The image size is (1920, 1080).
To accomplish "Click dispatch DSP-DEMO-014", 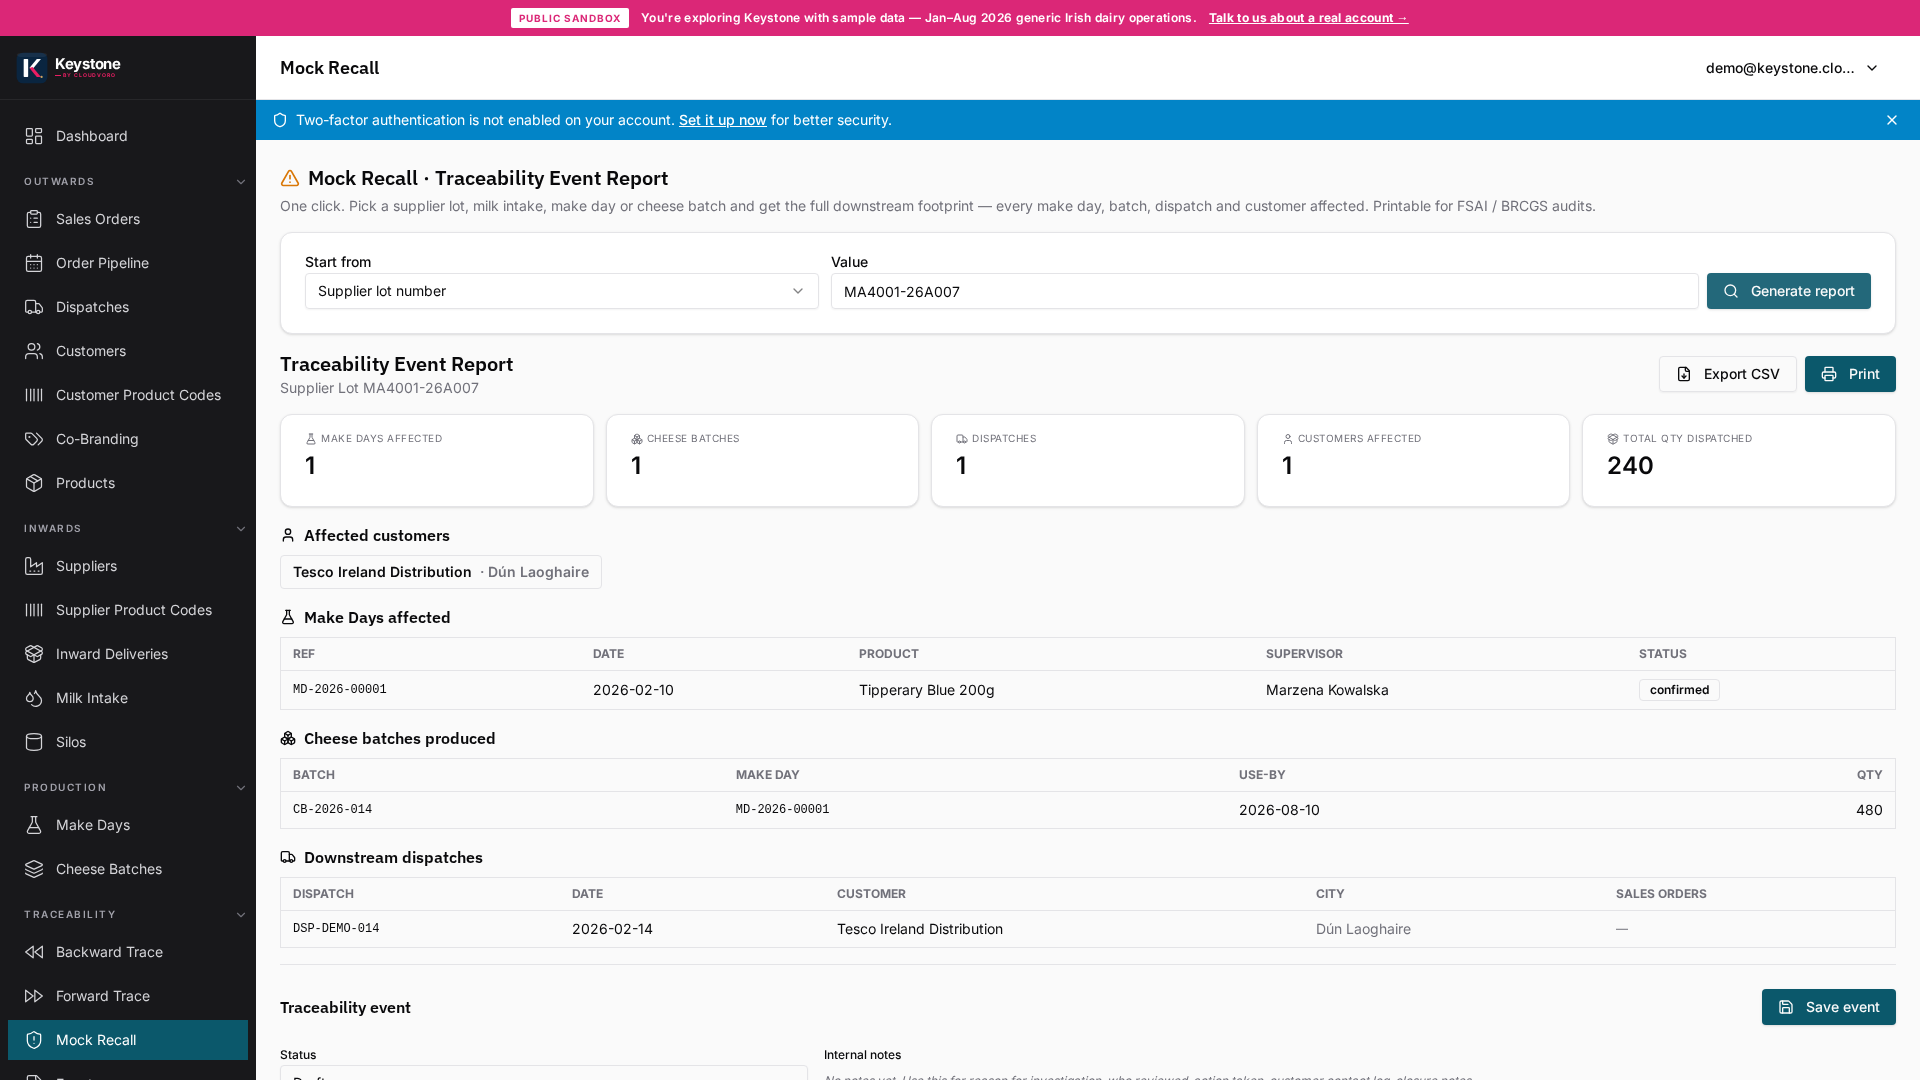I will [x=336, y=929].
